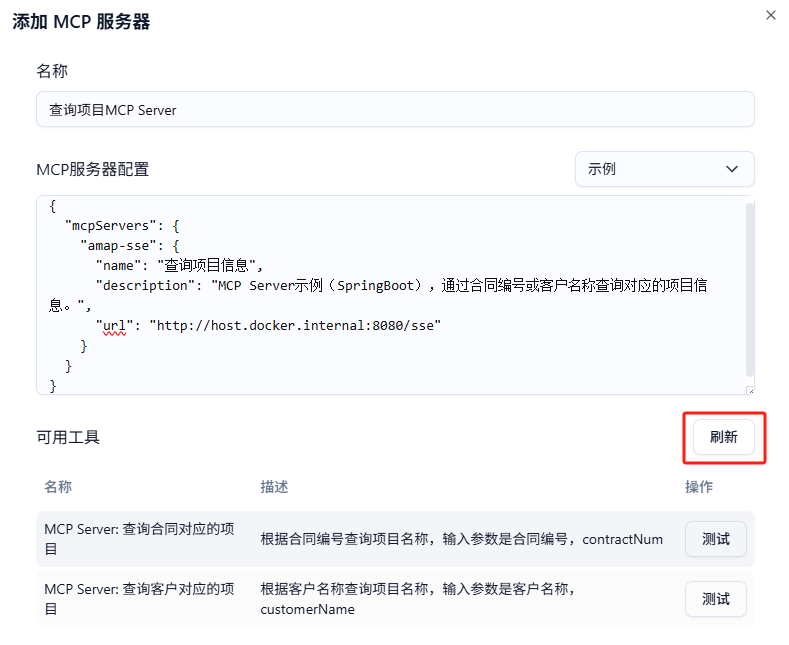This screenshot has height=645, width=789.
Task: Click the "amap-sse" key in config
Action: 120,245
